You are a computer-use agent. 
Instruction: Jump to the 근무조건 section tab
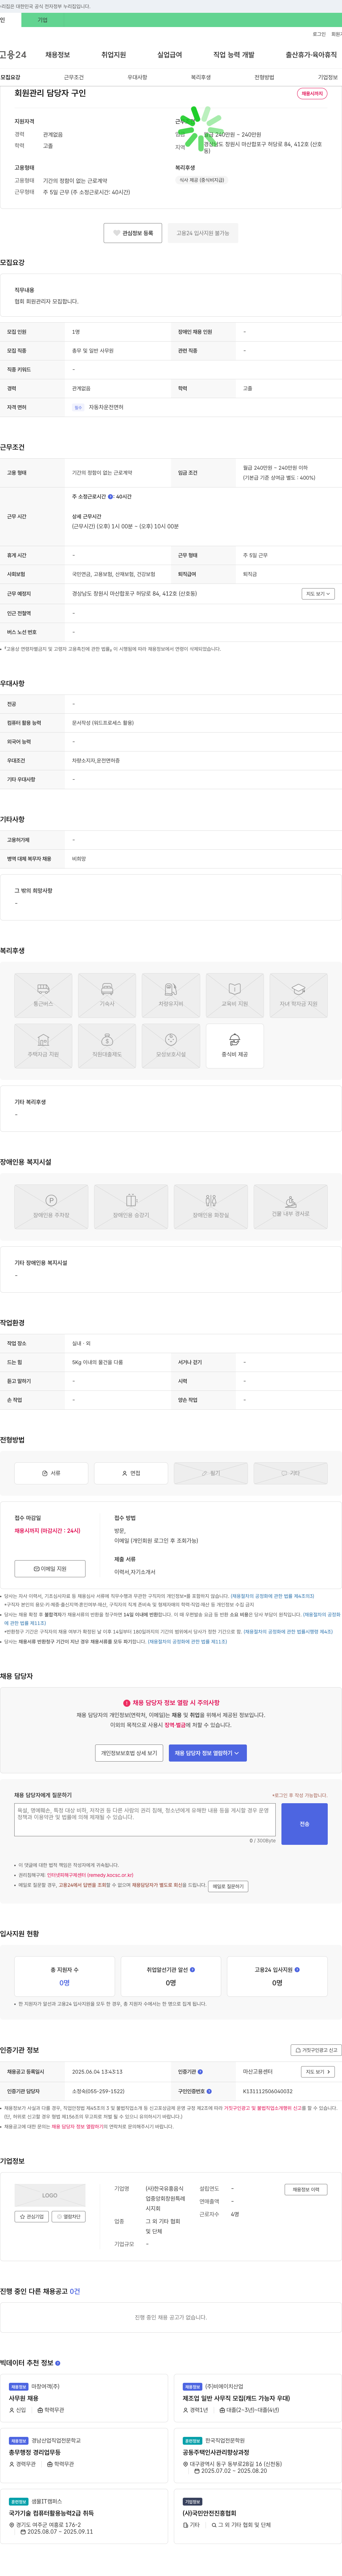tap(74, 77)
